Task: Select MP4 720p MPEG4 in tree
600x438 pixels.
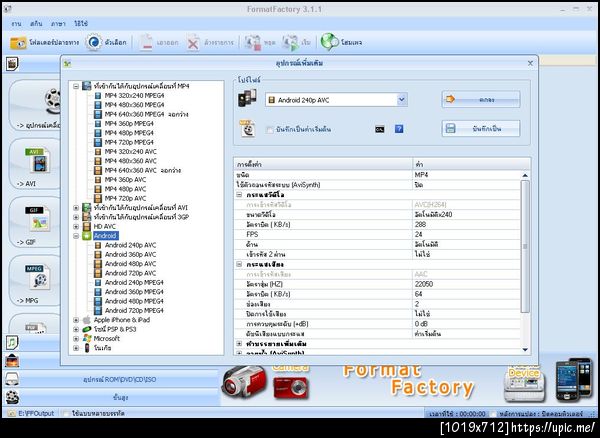Action: click(x=129, y=142)
